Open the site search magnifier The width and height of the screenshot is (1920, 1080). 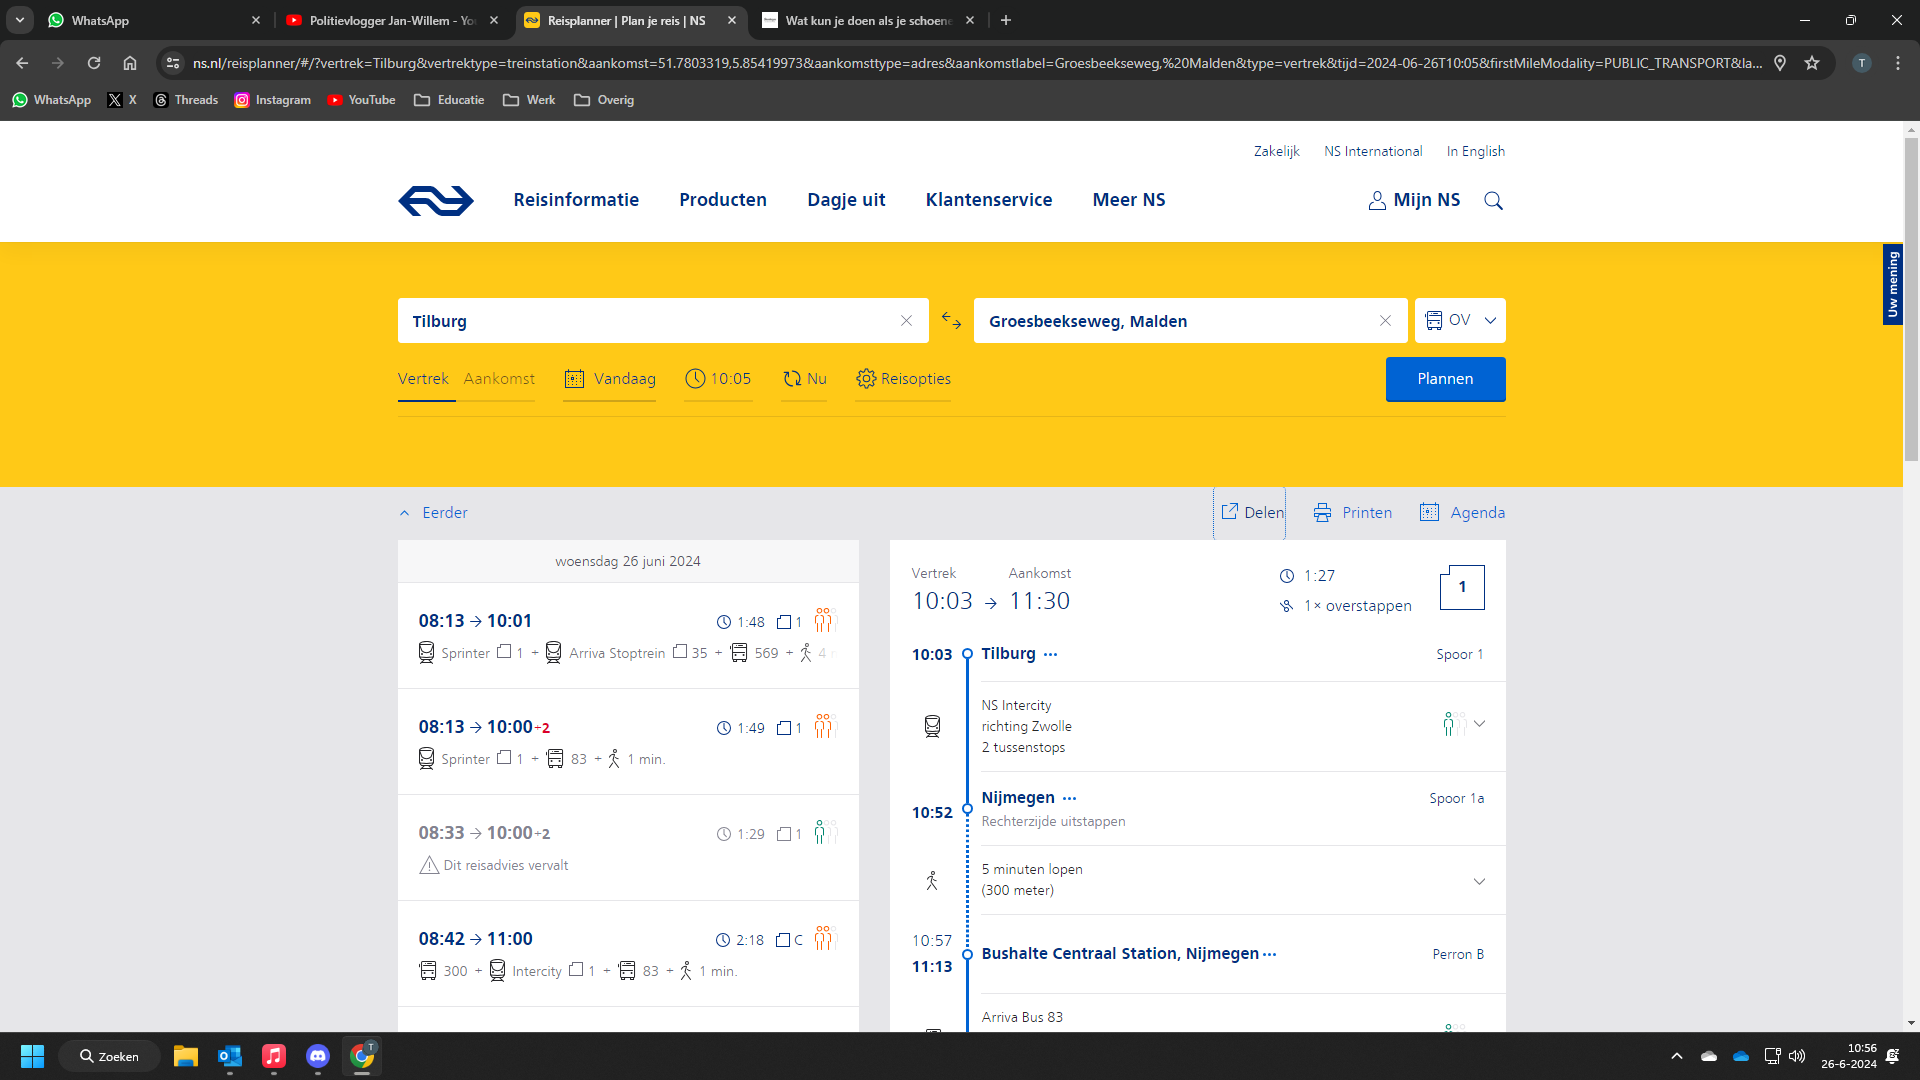point(1493,200)
